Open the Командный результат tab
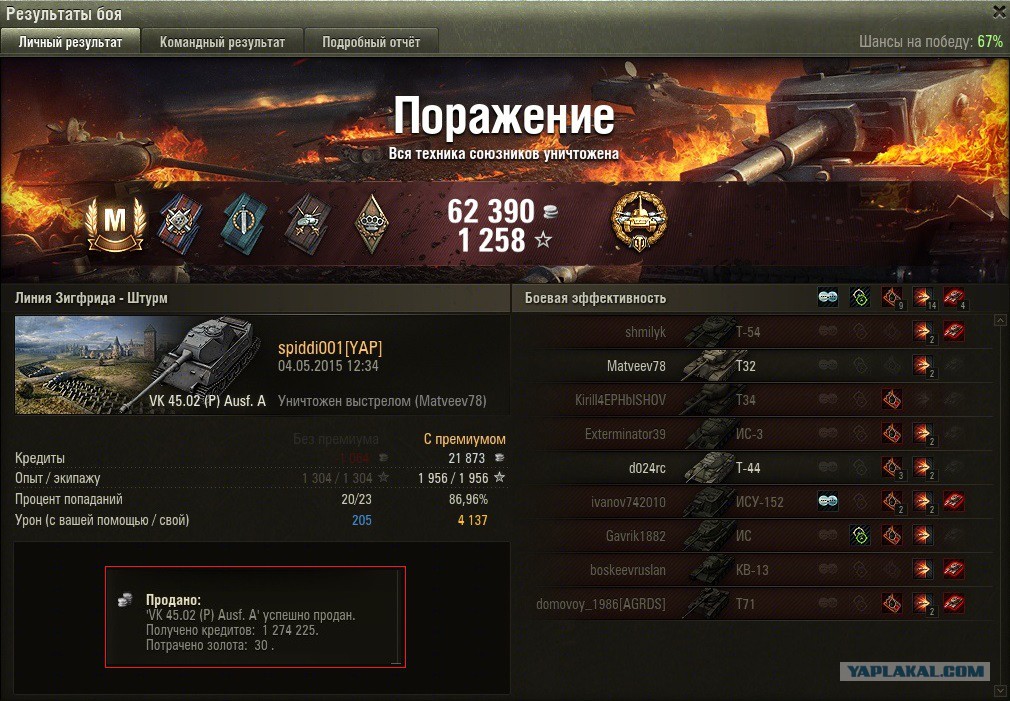 222,42
